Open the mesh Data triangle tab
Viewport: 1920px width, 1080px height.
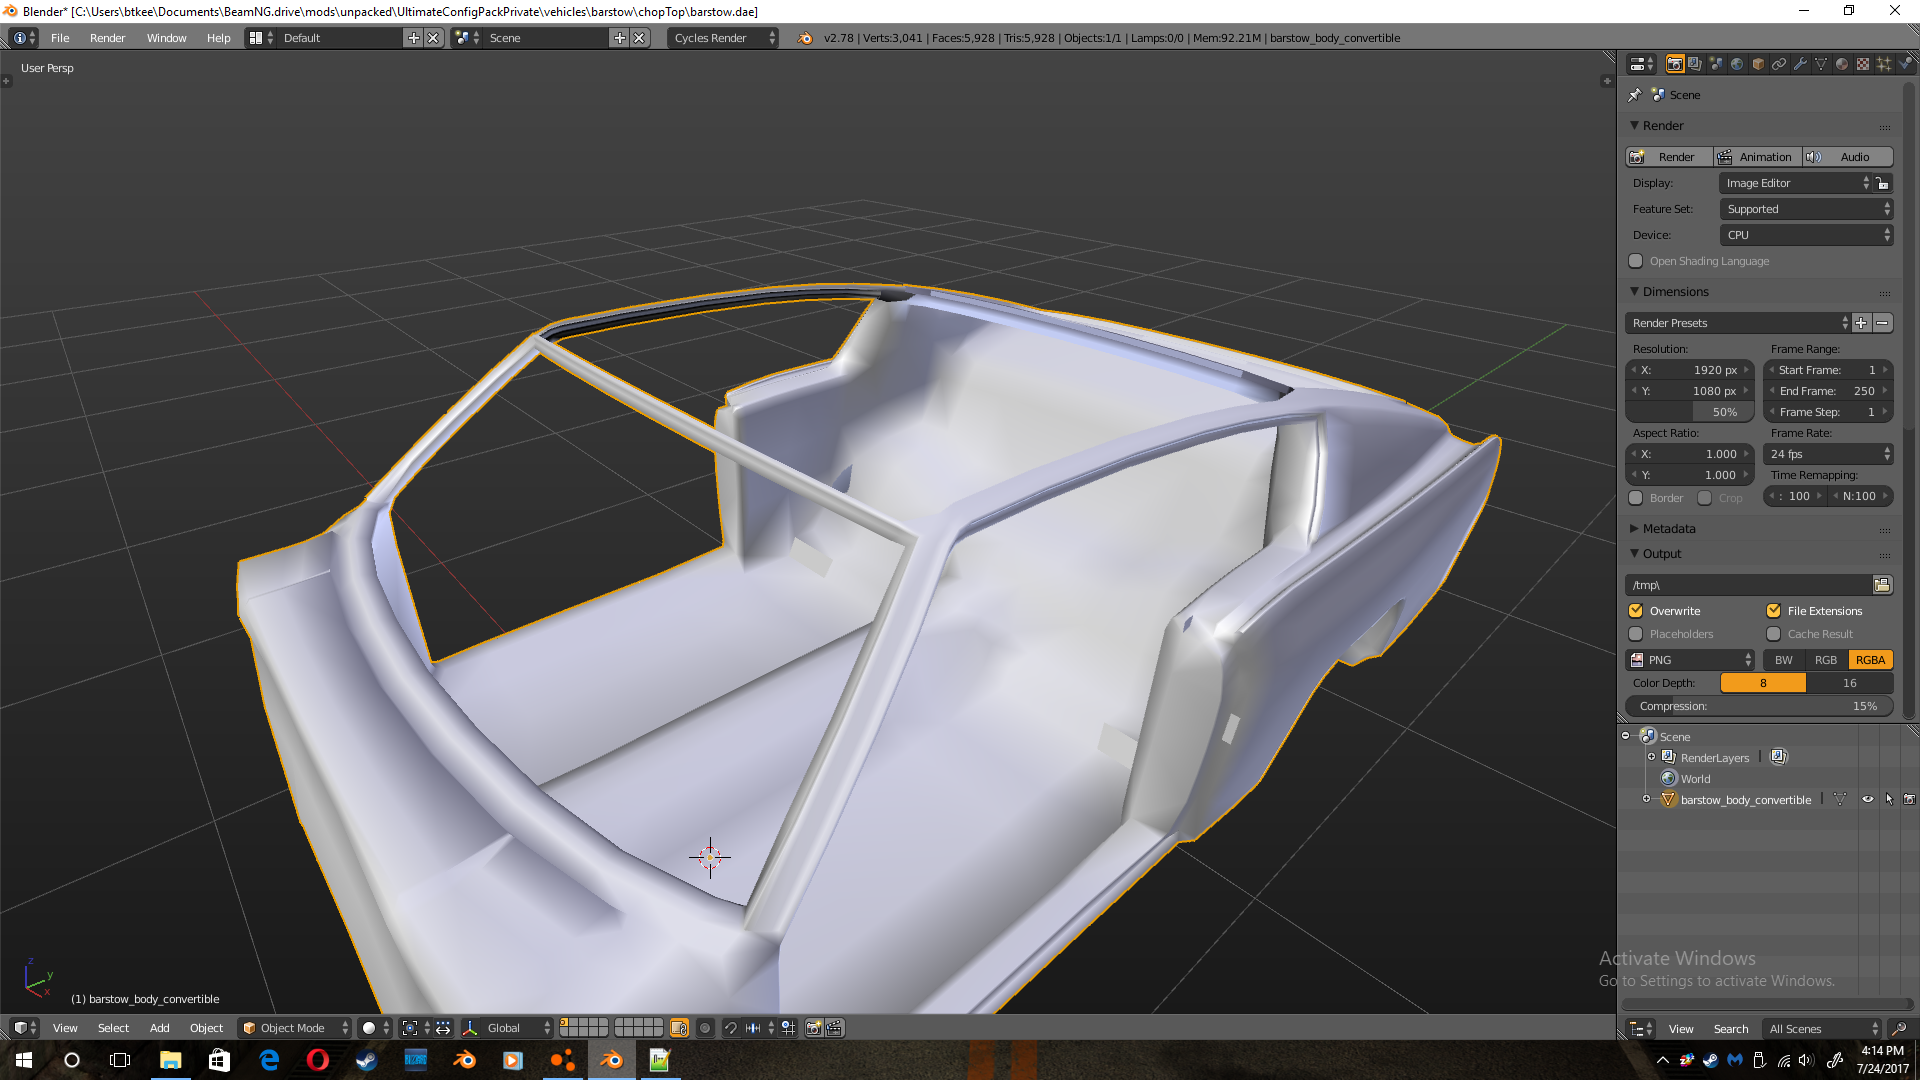pos(1821,64)
